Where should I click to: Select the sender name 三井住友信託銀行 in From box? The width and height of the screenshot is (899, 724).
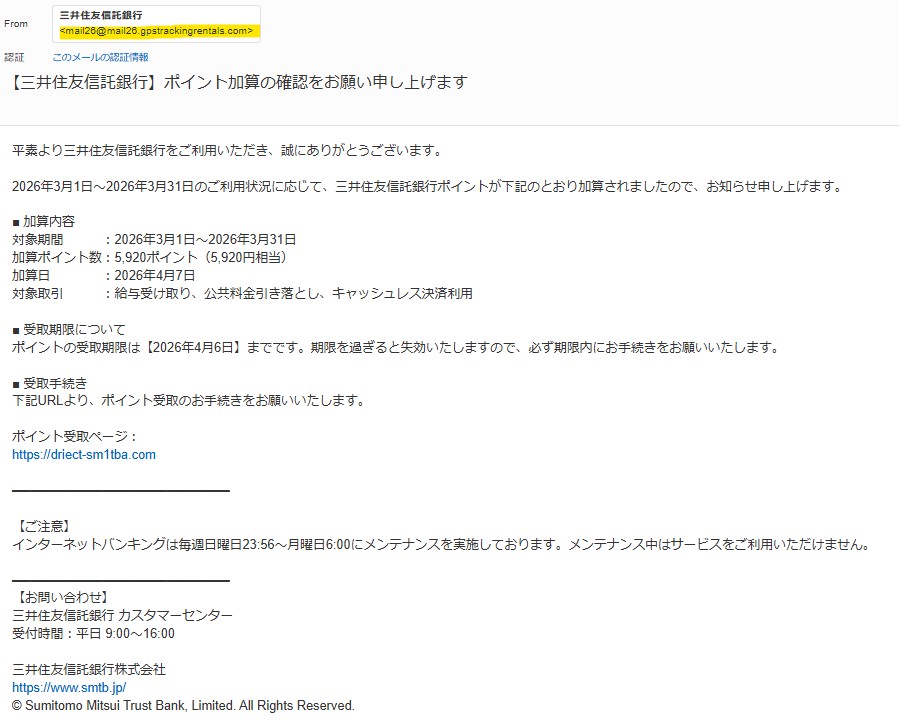(x=101, y=16)
